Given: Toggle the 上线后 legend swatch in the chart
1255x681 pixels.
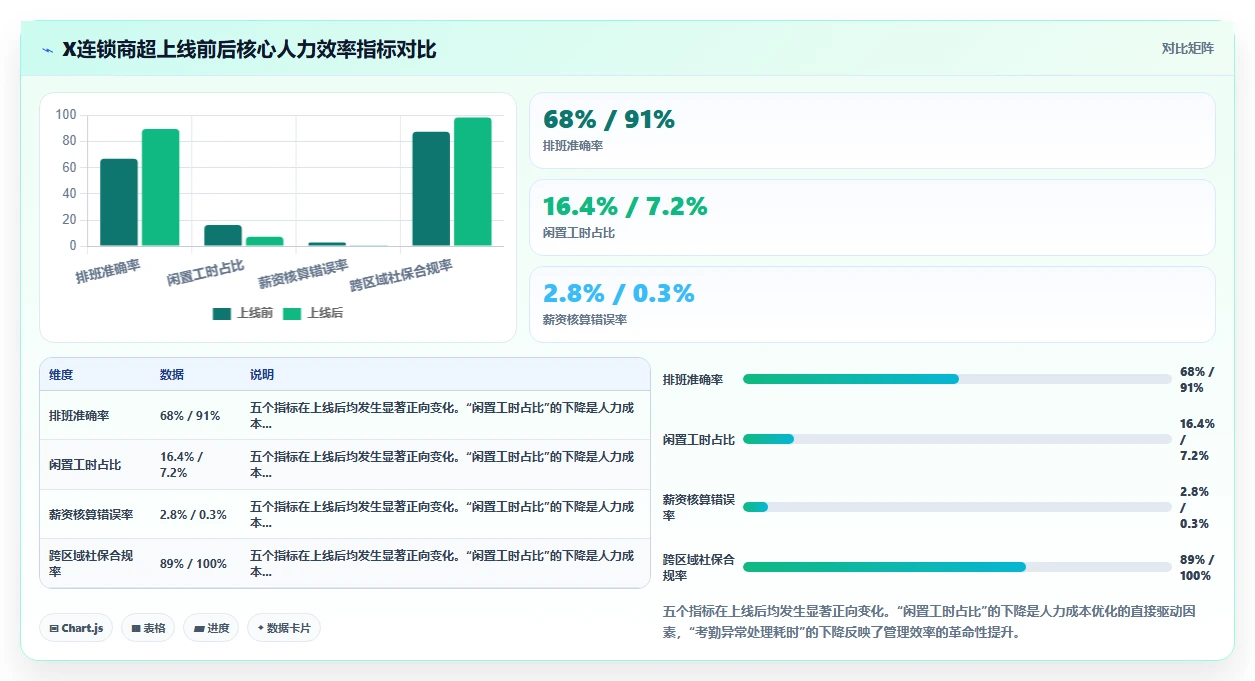Looking at the screenshot, I should (x=292, y=314).
